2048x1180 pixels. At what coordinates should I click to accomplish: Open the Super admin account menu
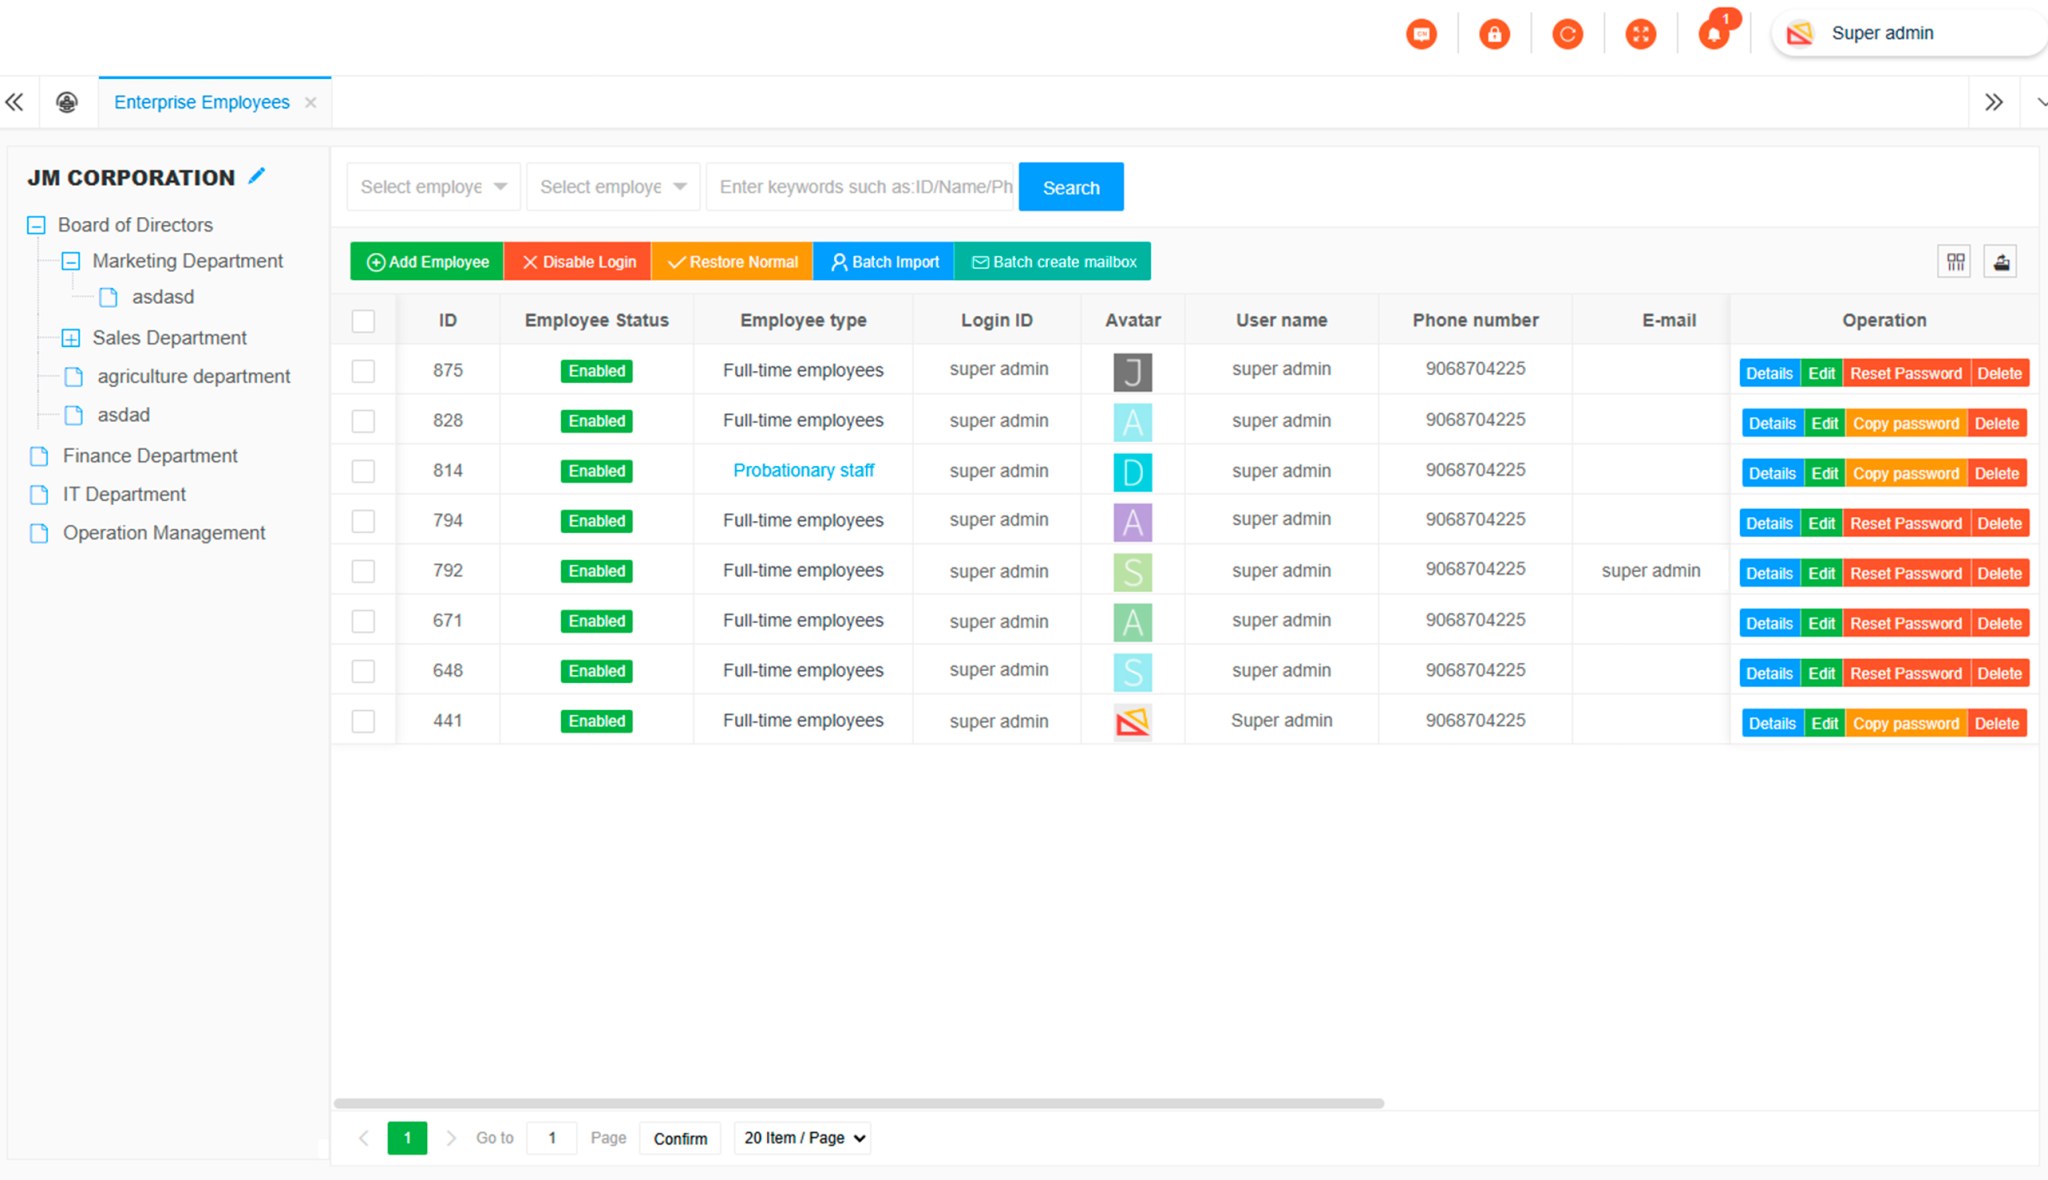point(1884,32)
